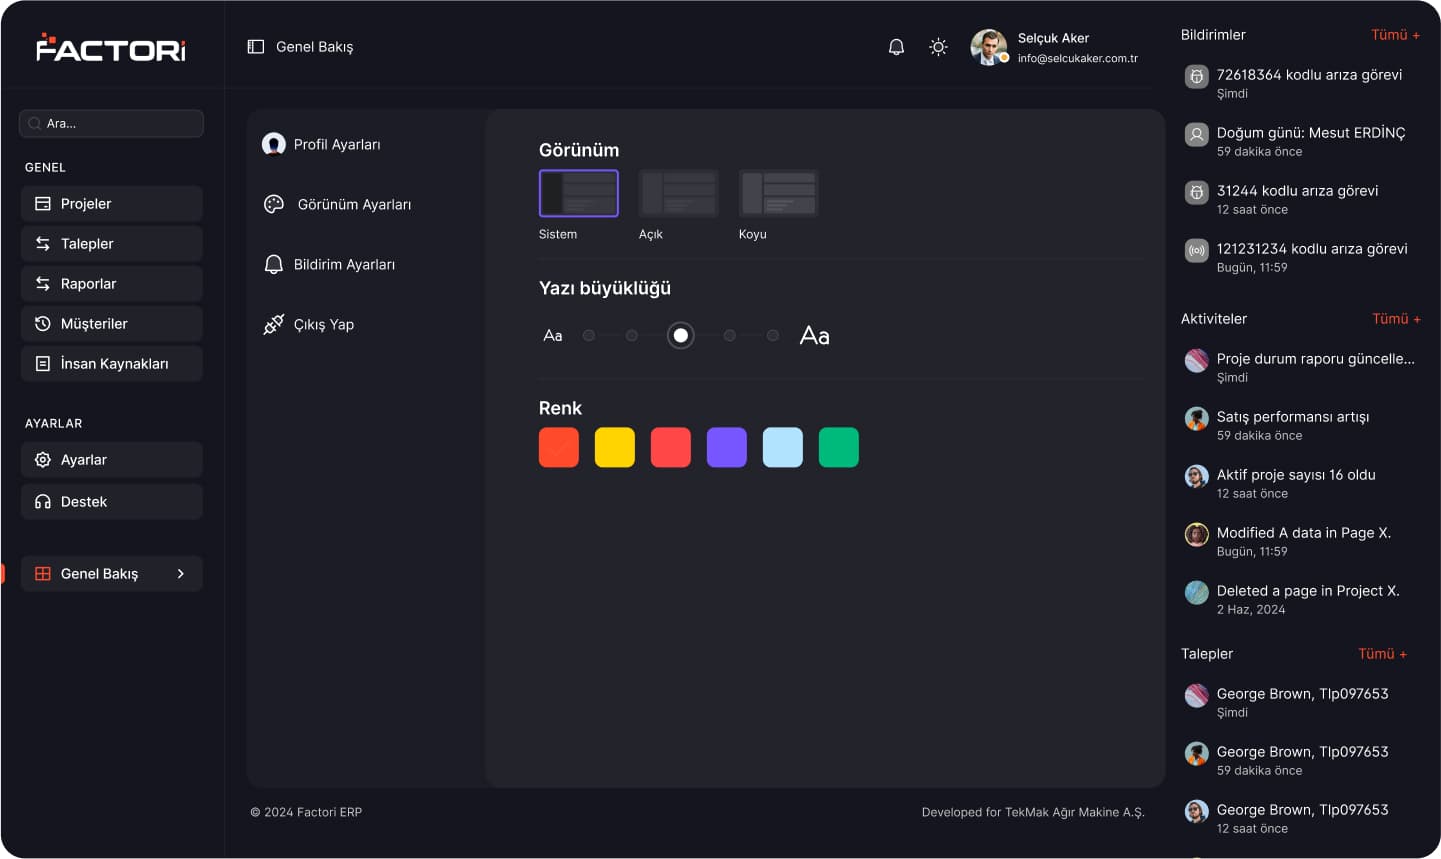Click the Profil Ayarları avatar icon
Image resolution: width=1441 pixels, height=859 pixels.
pos(274,144)
